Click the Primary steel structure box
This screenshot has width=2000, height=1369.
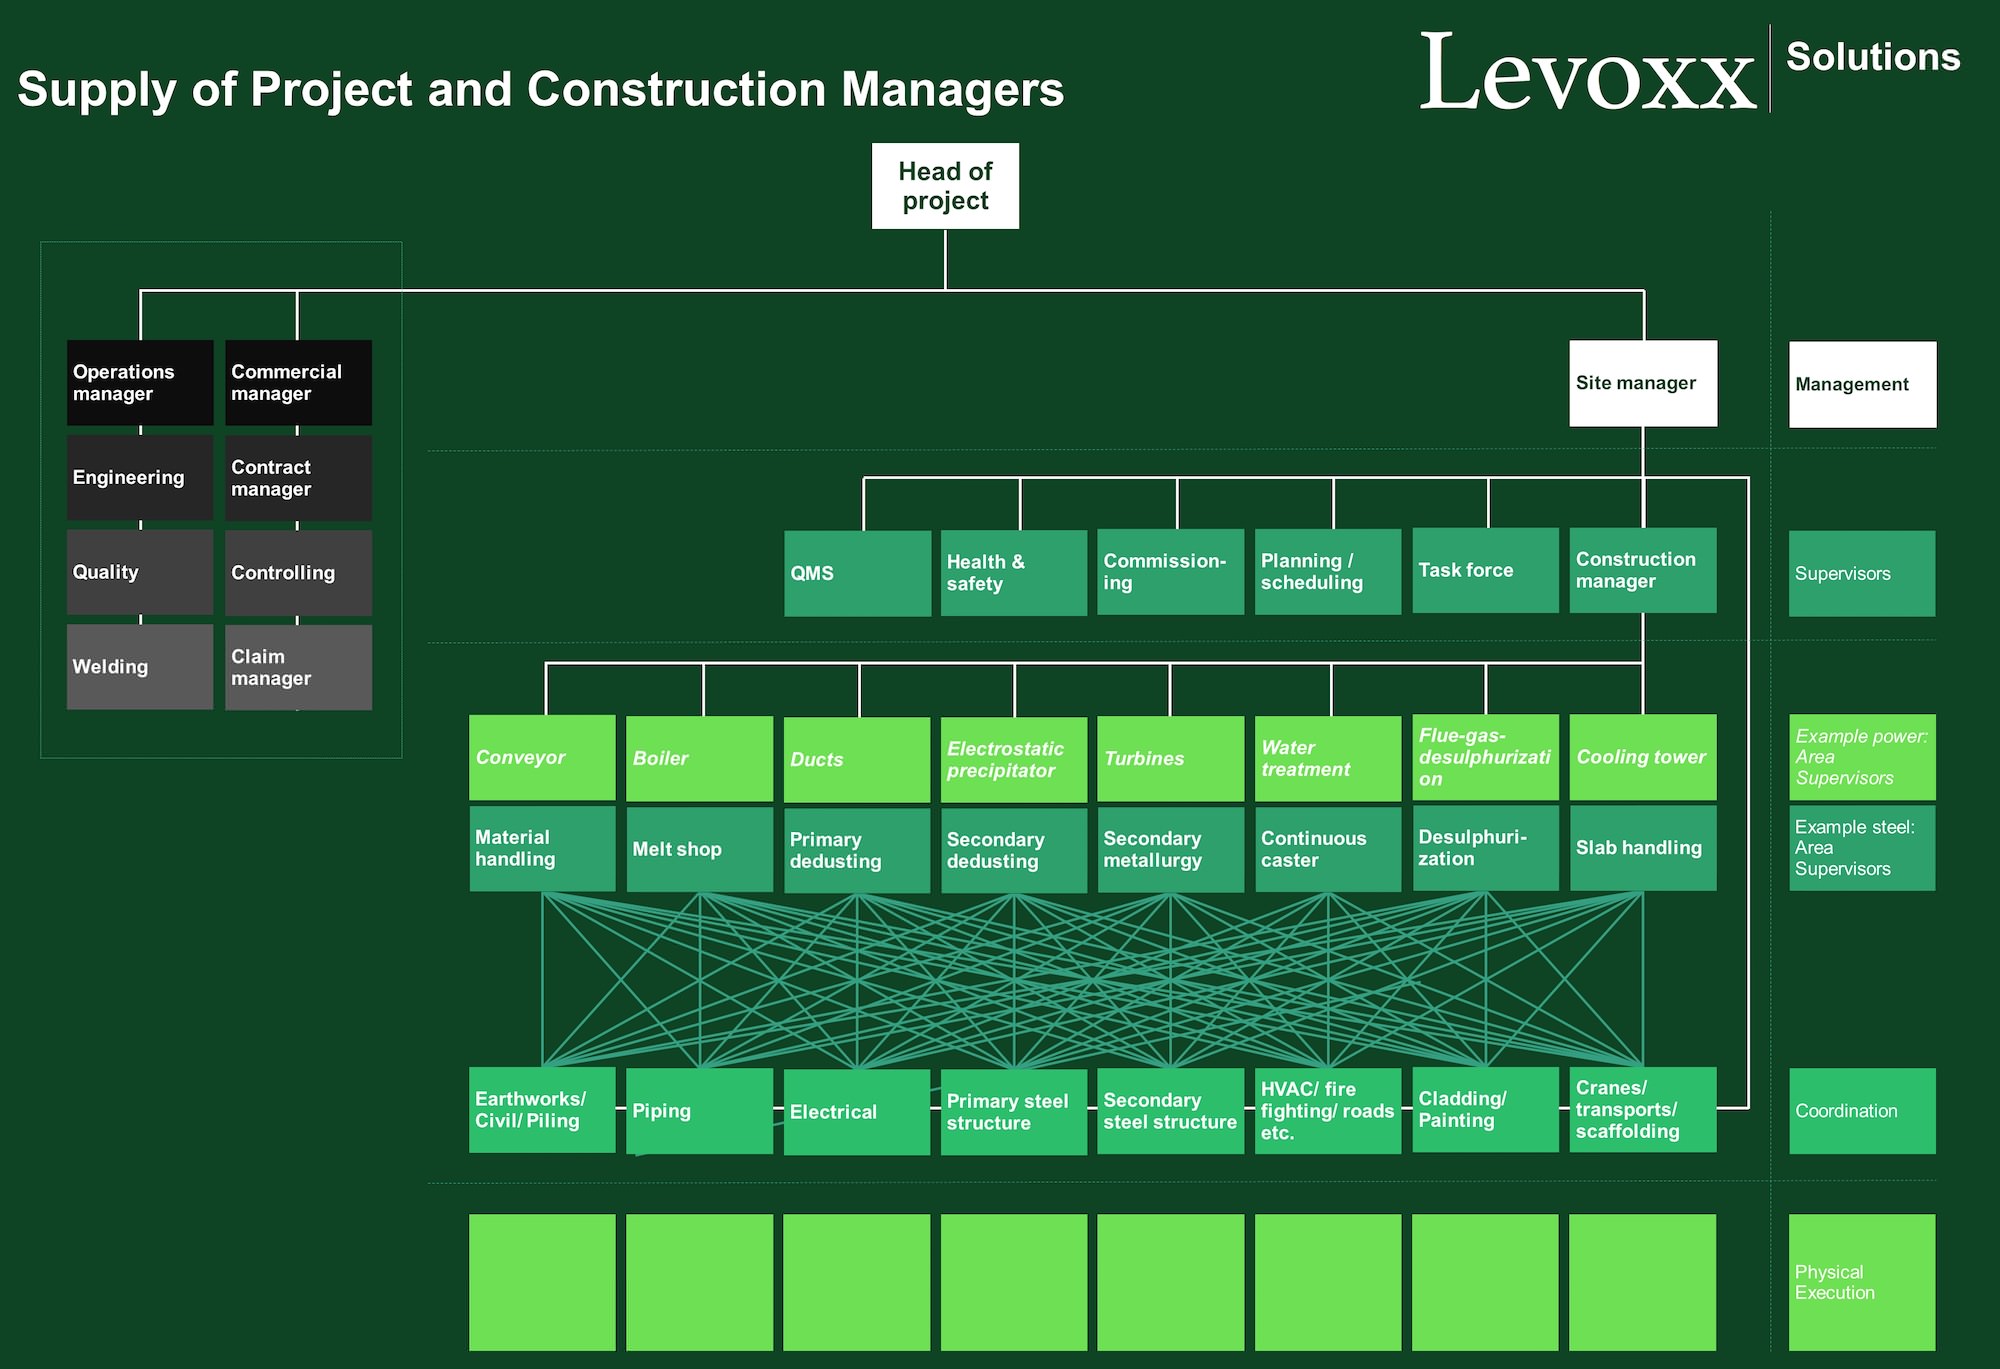(1014, 1112)
